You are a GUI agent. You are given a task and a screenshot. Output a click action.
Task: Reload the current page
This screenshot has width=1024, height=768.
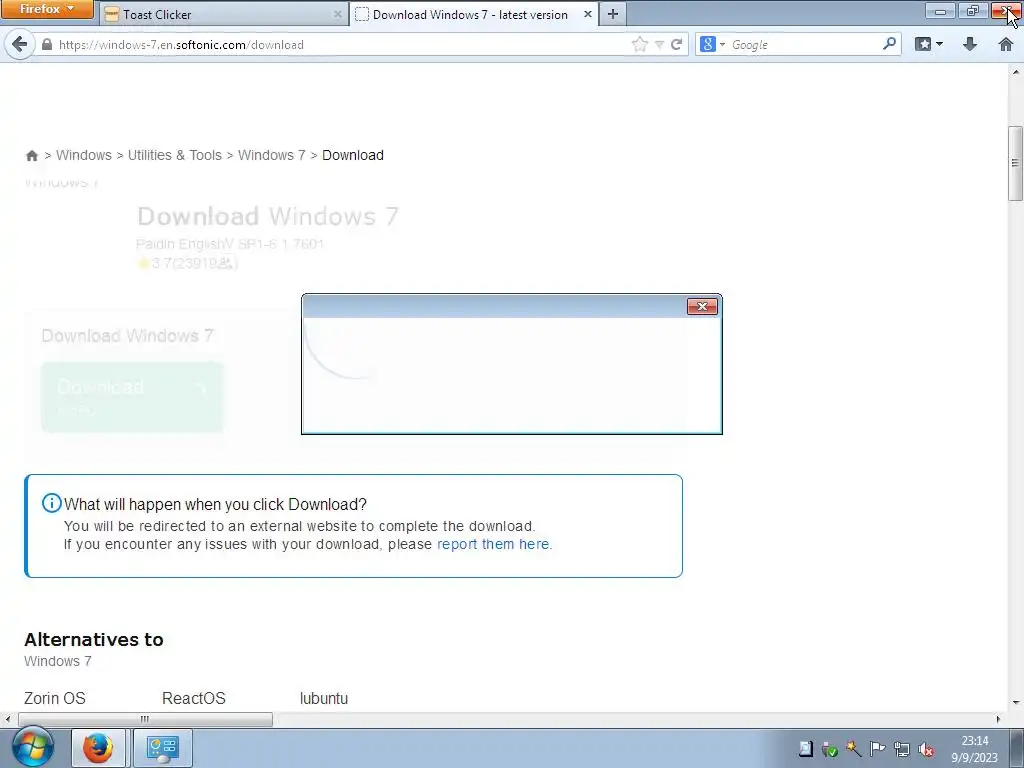click(677, 44)
